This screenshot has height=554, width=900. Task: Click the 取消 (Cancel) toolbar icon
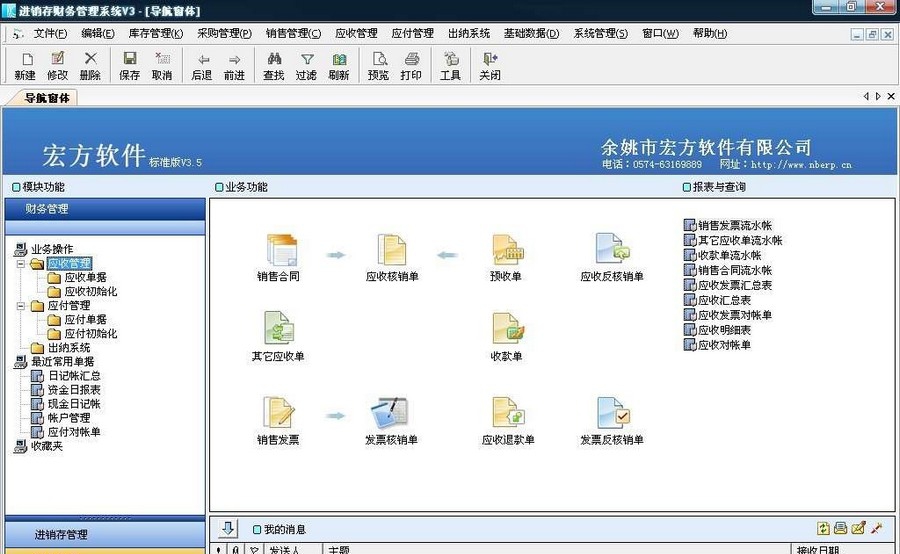(x=162, y=65)
